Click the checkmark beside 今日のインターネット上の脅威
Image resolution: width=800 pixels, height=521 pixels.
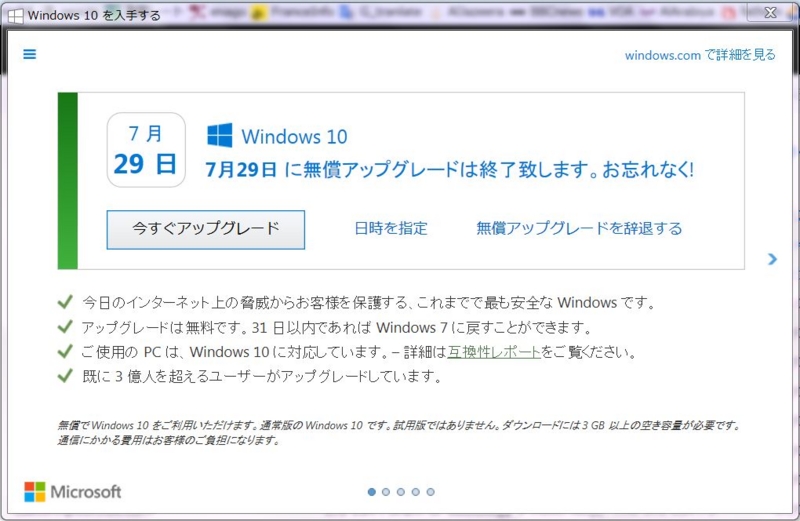click(65, 302)
